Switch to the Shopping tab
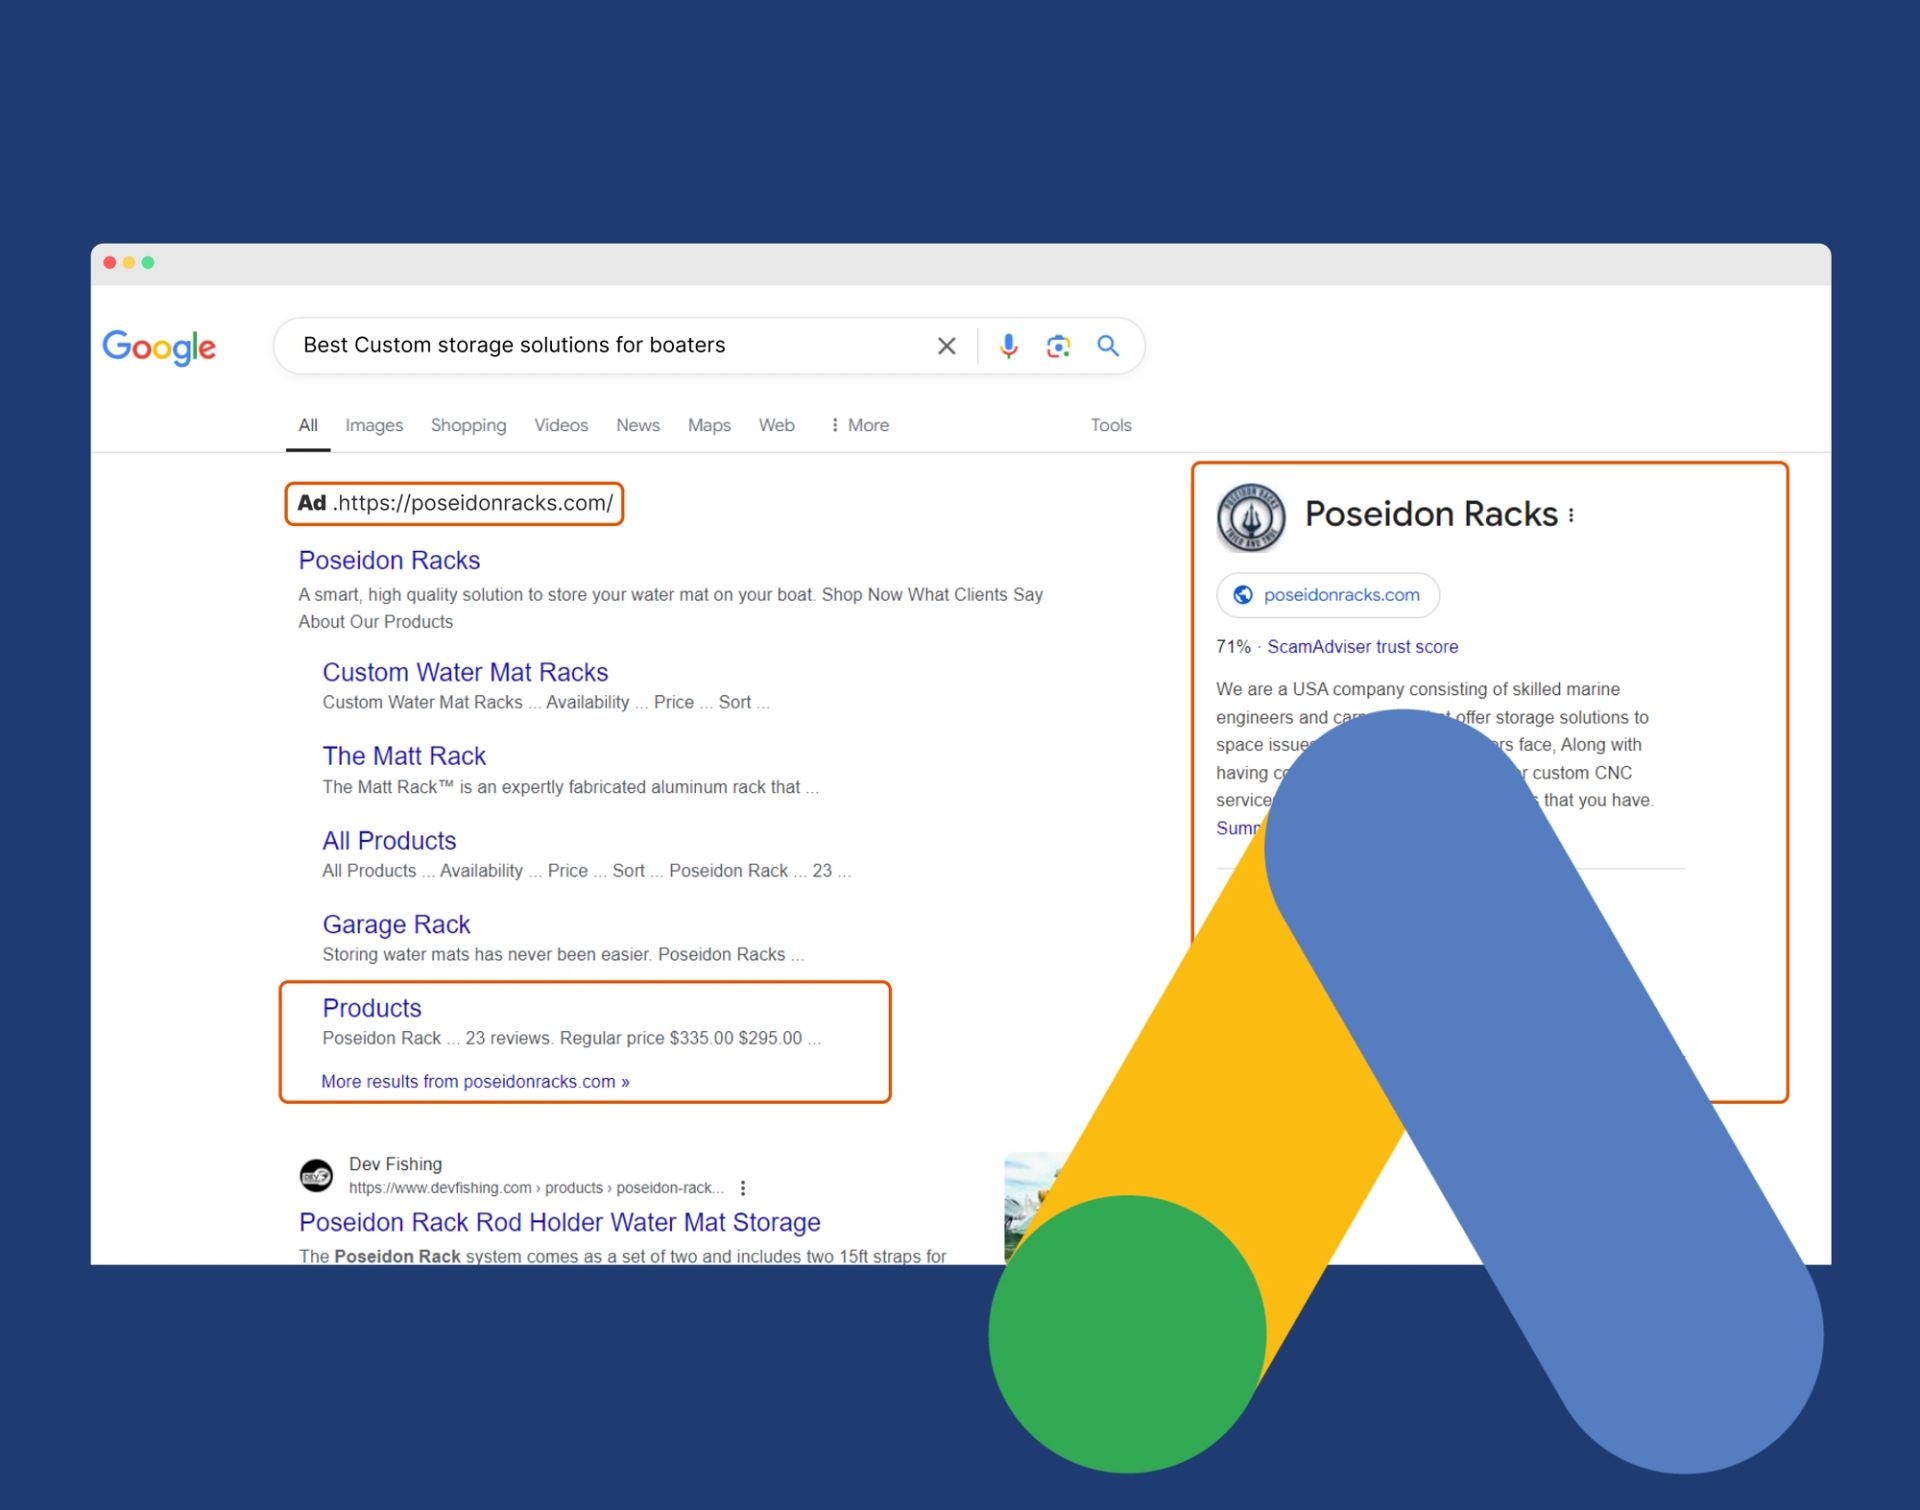Screen dimensions: 1920x1510 (x=468, y=425)
